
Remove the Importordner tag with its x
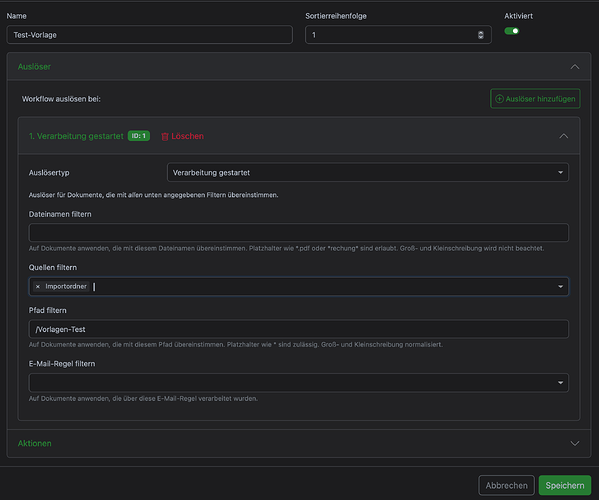pos(37,286)
